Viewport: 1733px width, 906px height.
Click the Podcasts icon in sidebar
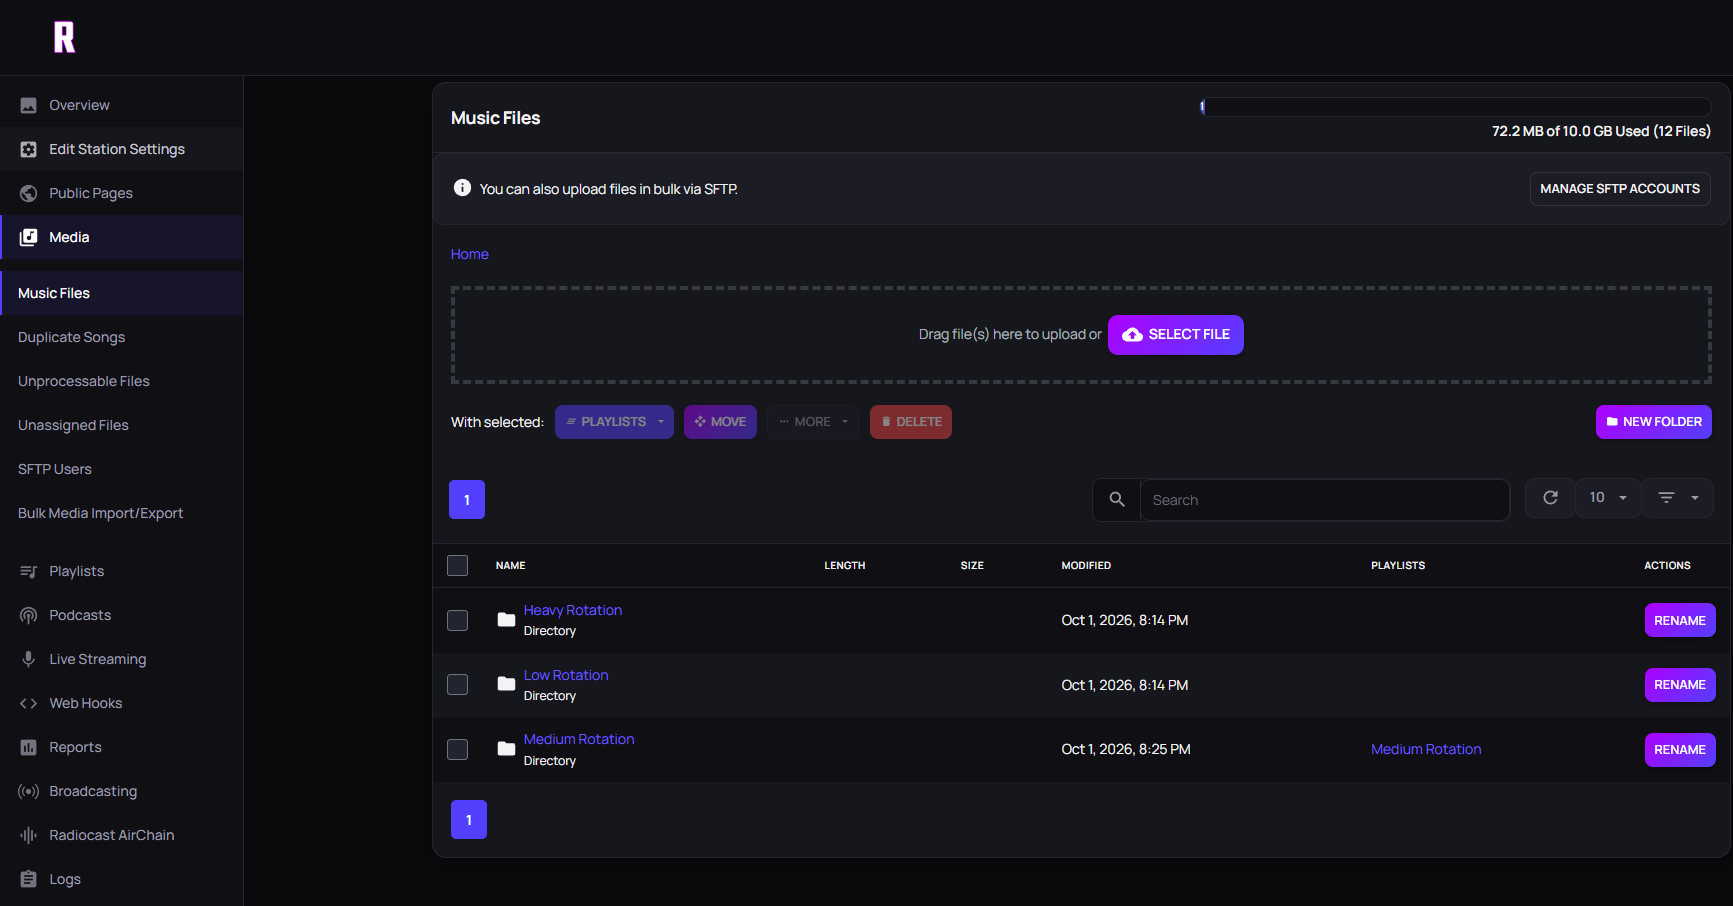tap(29, 615)
